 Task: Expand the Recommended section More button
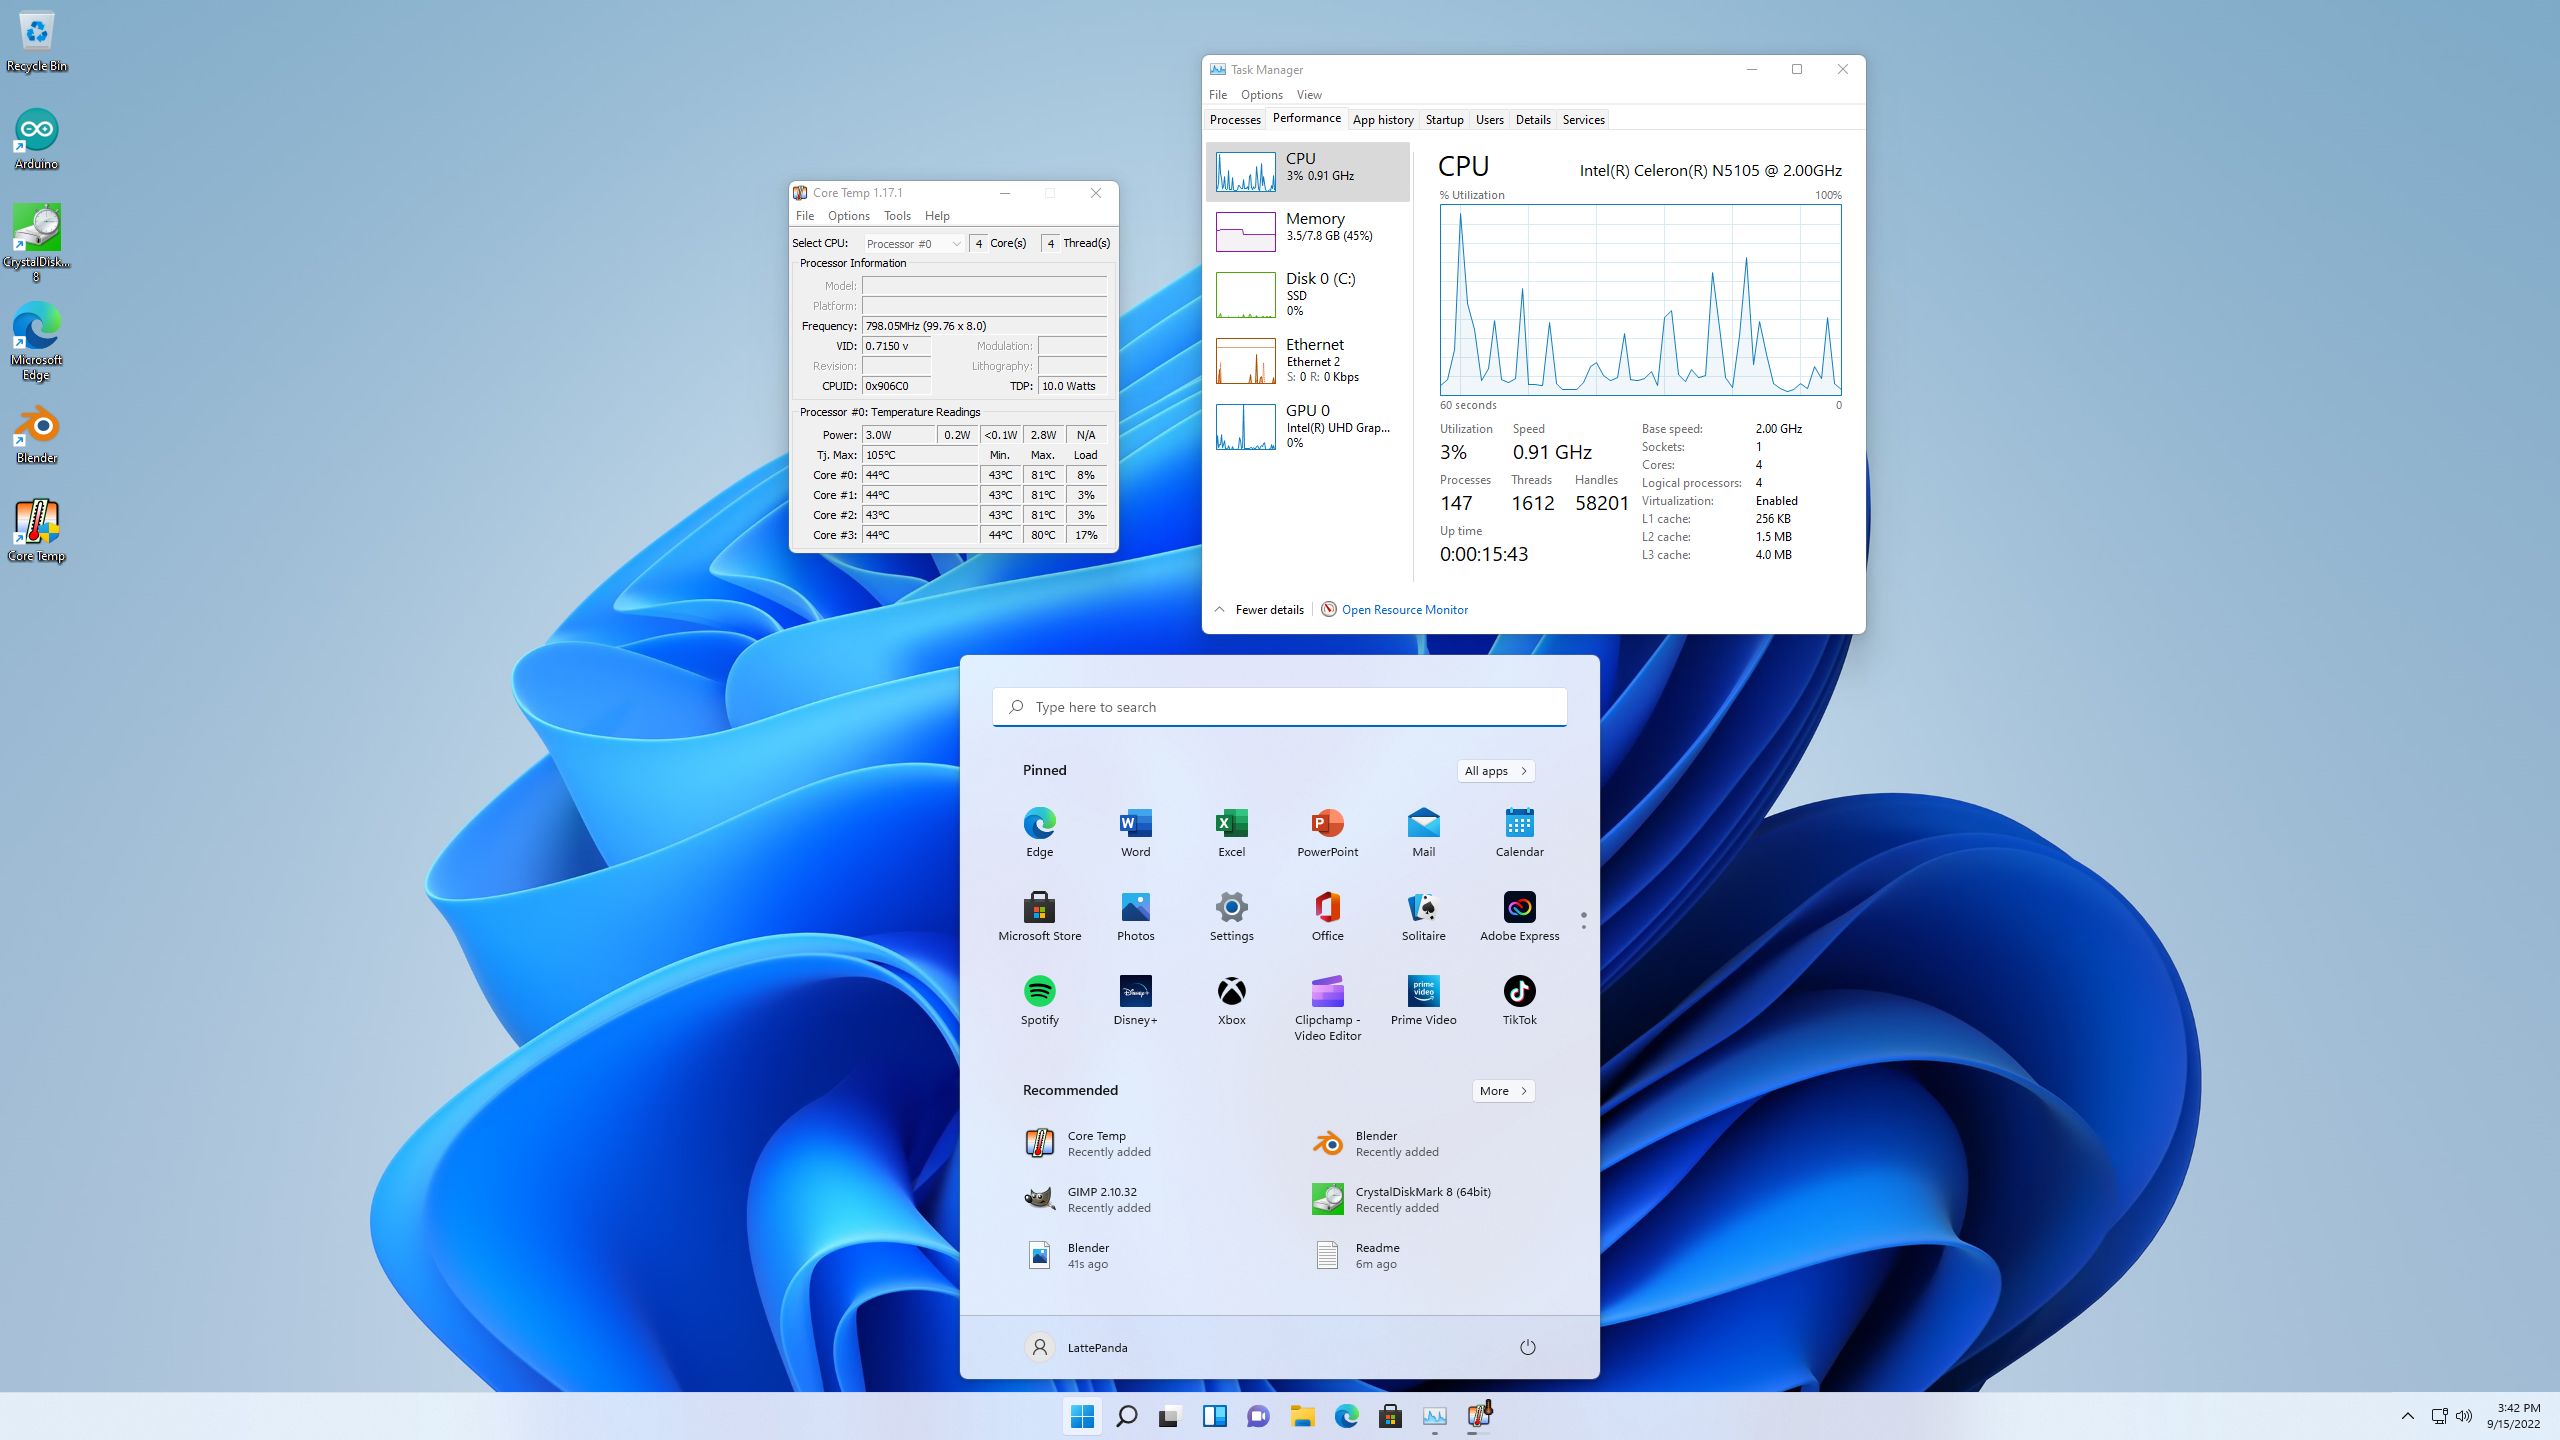(1502, 1090)
